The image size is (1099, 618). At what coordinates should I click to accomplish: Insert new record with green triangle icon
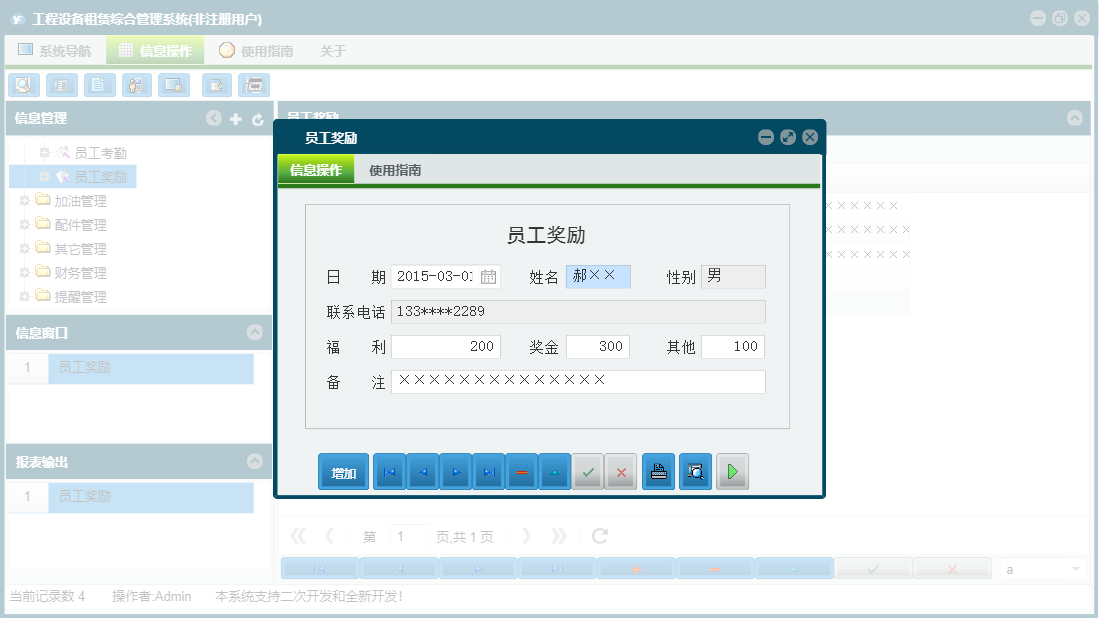click(x=554, y=471)
